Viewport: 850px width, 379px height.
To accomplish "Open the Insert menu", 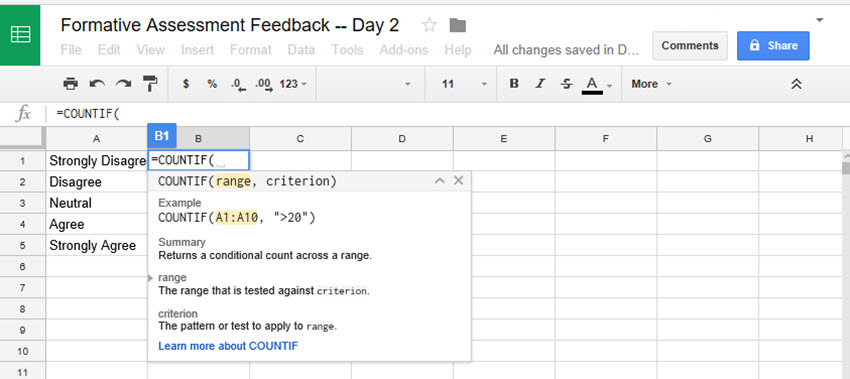I will [x=197, y=50].
